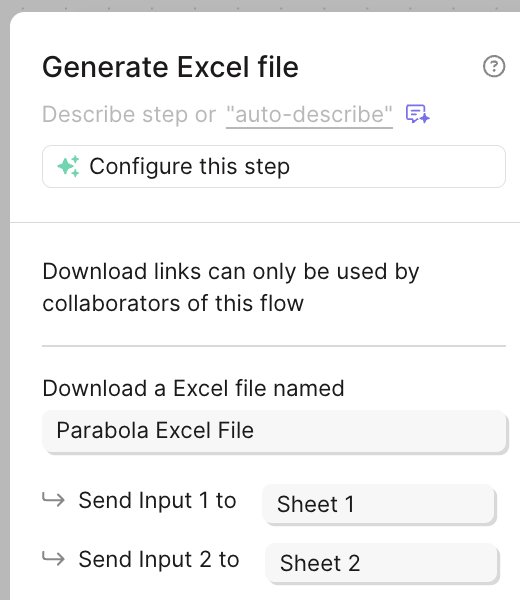This screenshot has height=600, width=520.
Task: Open the help question mark icon
Action: click(494, 67)
